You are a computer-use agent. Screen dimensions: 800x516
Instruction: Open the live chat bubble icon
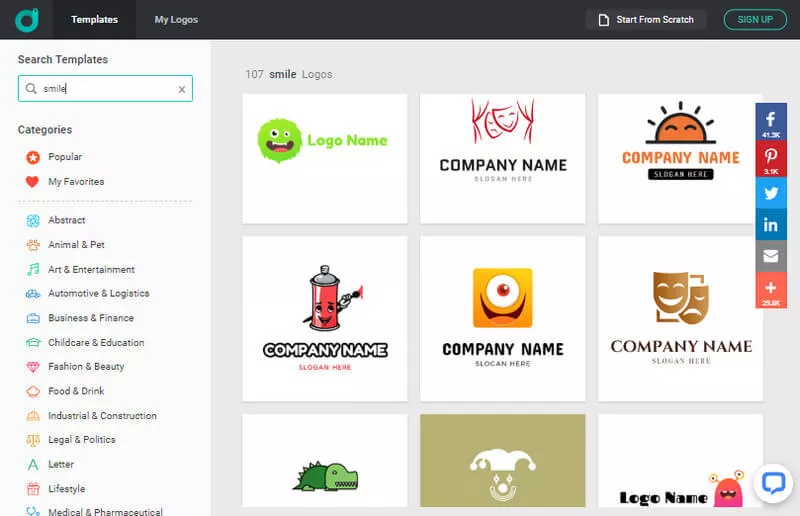tap(773, 482)
